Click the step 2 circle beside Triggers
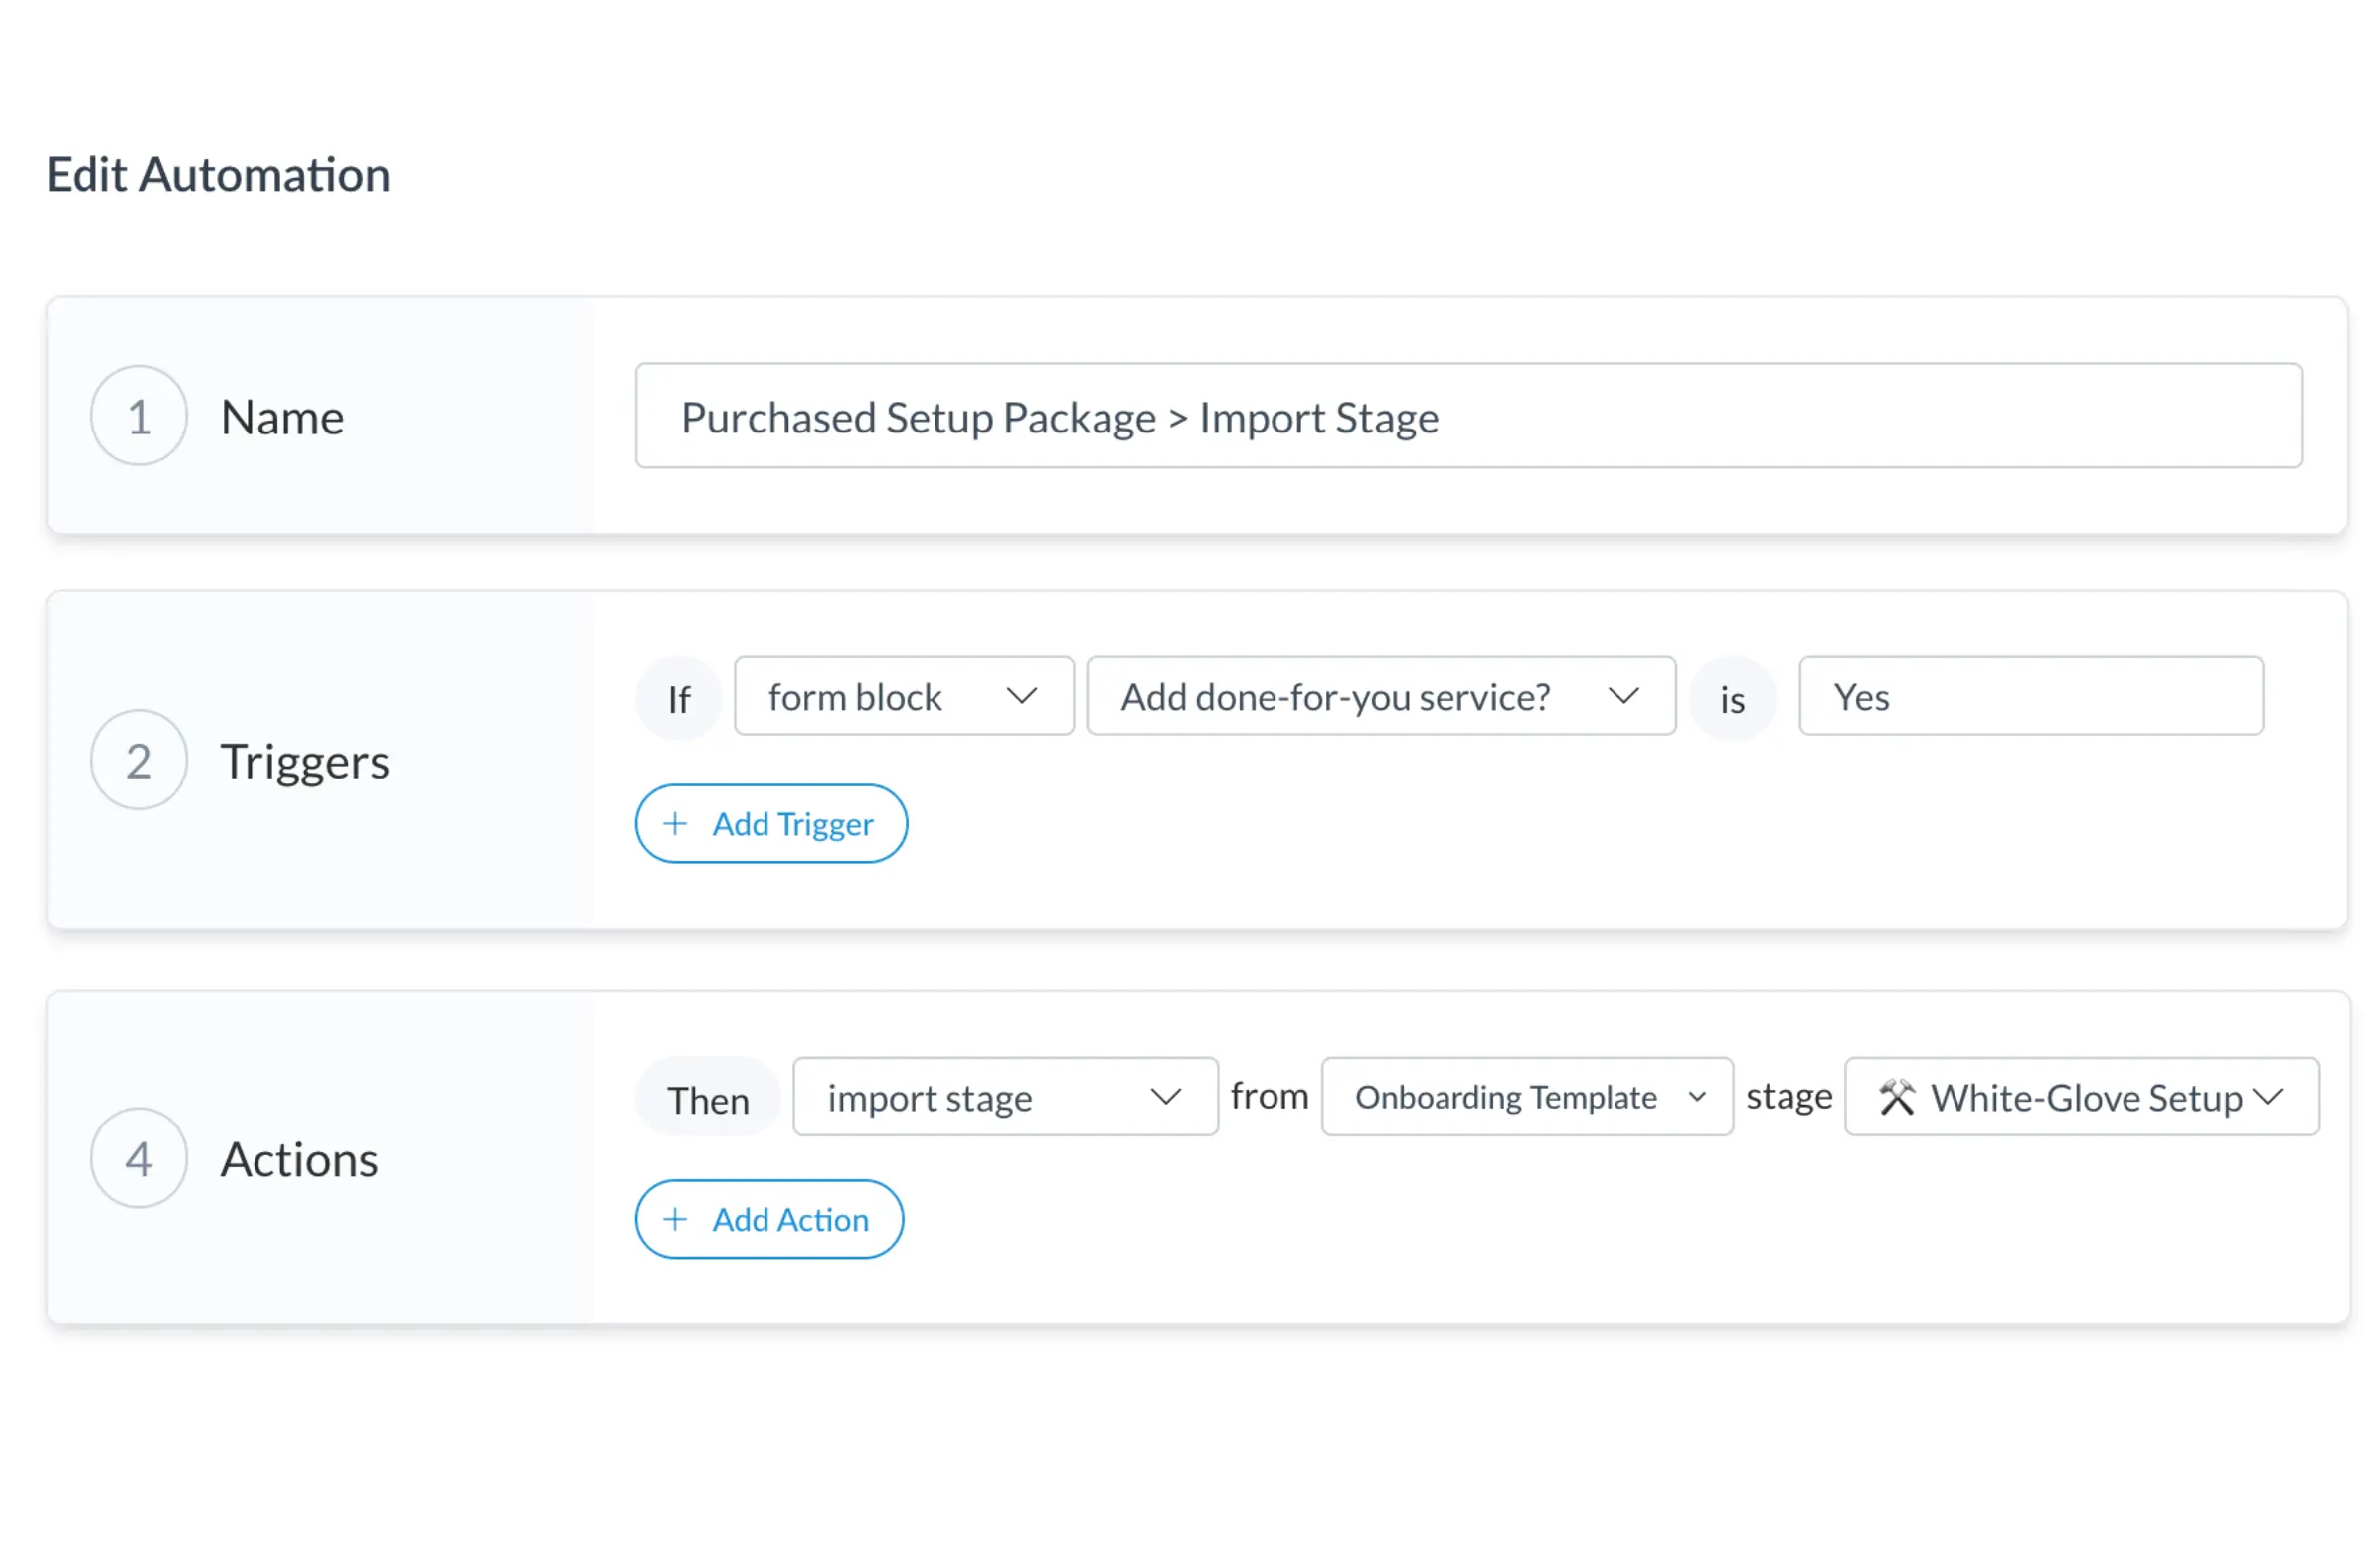The height and width of the screenshot is (1557, 2380). (139, 760)
